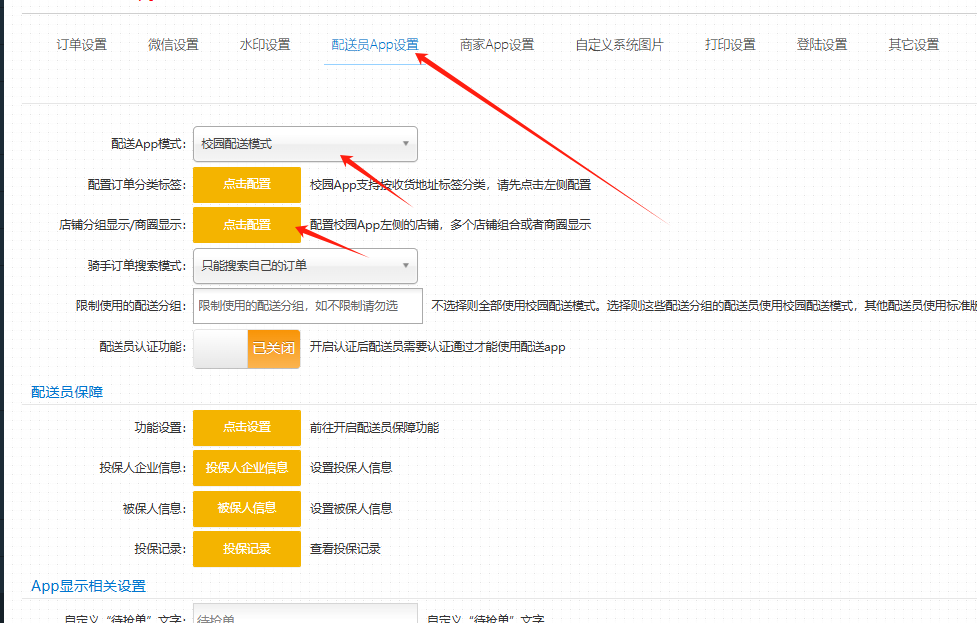This screenshot has height=623, width=977.
Task: Expand the 配送App模式 dropdown
Action: (305, 144)
